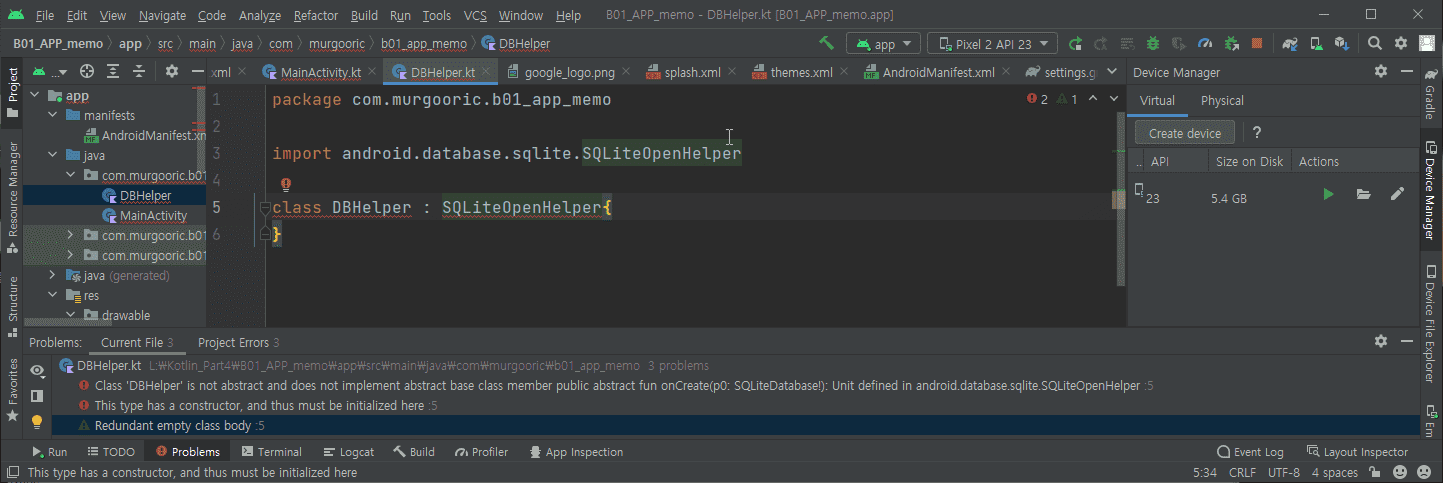Stop the running app red square

pyautogui.click(x=1257, y=44)
